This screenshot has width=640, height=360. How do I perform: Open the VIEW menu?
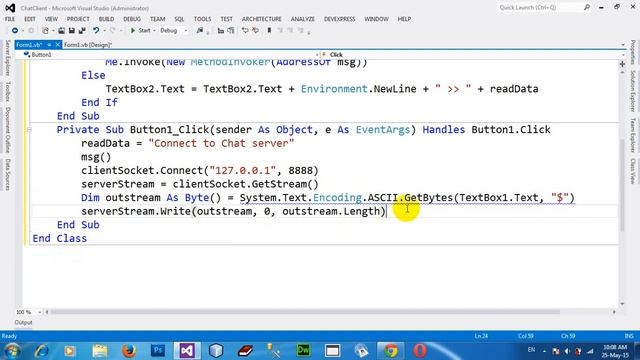coord(51,19)
